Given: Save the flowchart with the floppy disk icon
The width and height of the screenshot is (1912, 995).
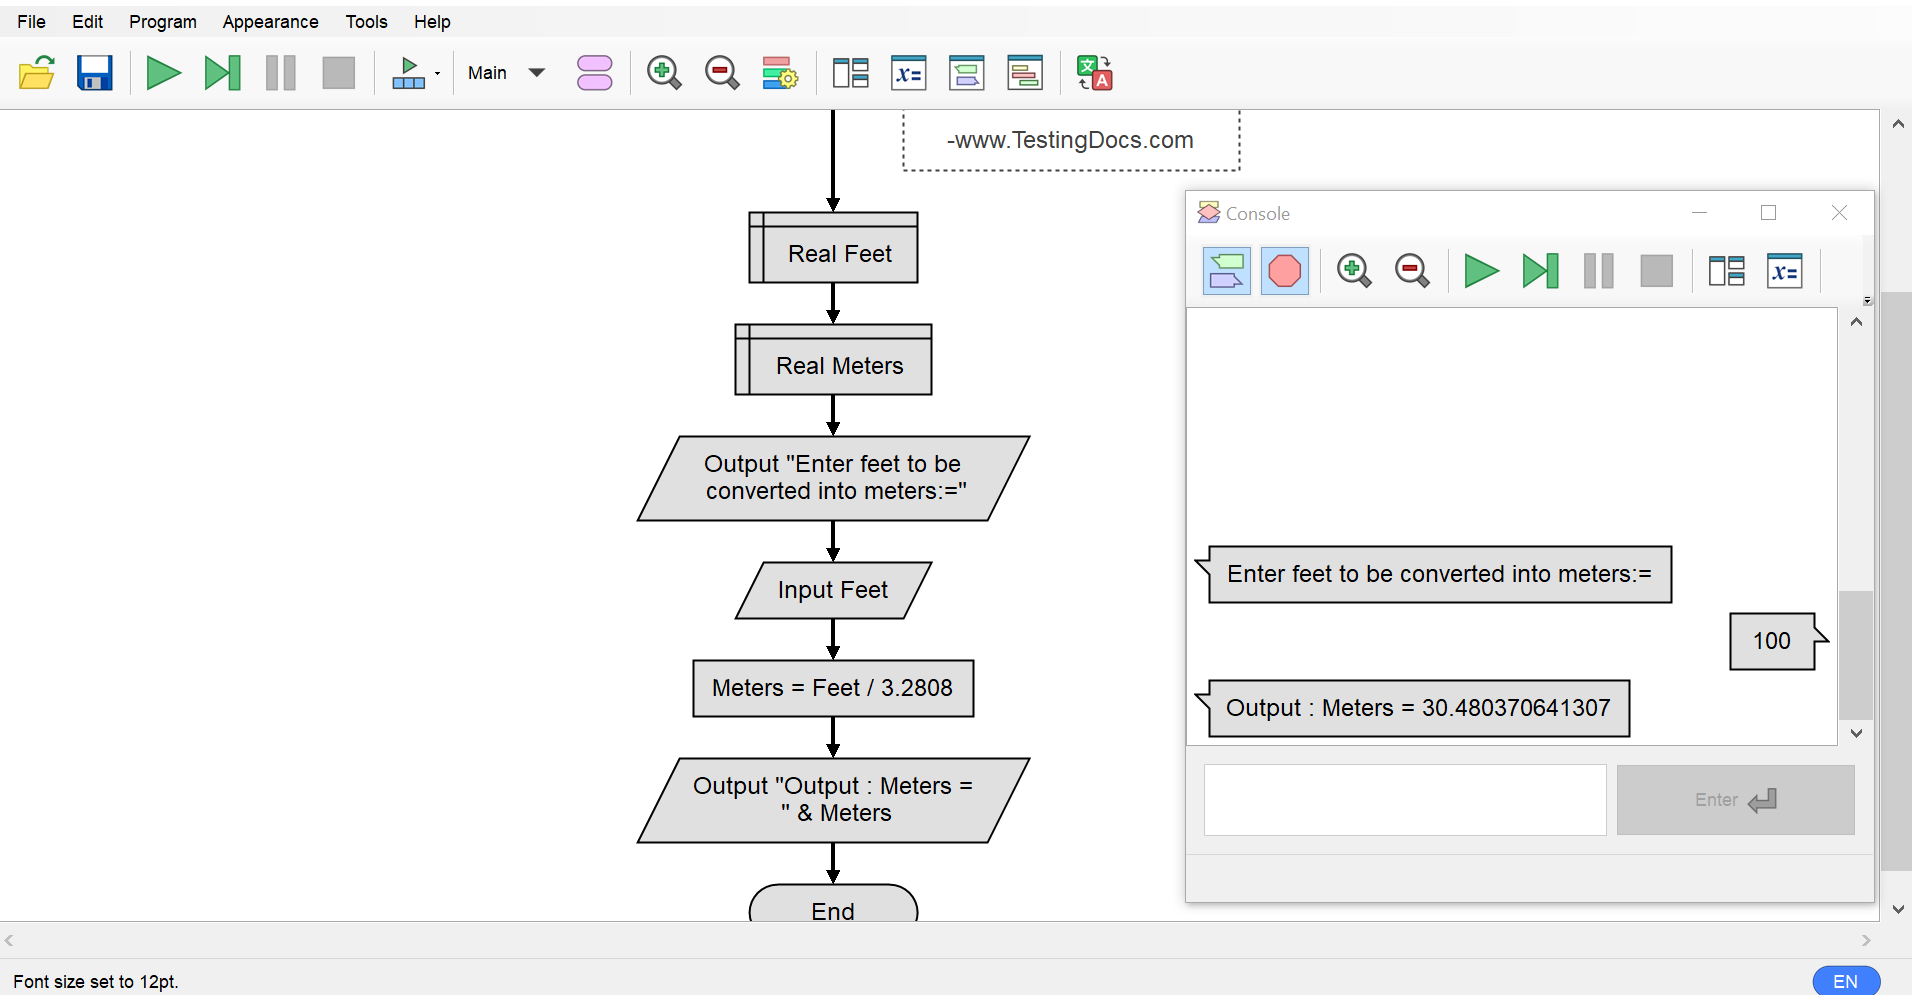Looking at the screenshot, I should (x=95, y=73).
